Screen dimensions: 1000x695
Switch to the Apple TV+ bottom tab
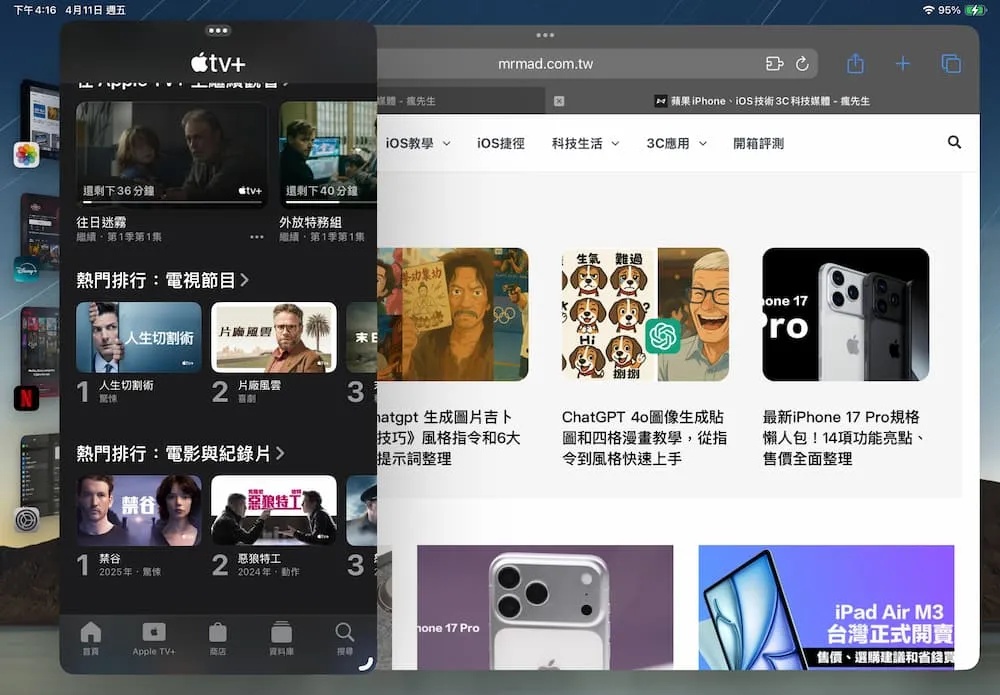pyautogui.click(x=154, y=638)
